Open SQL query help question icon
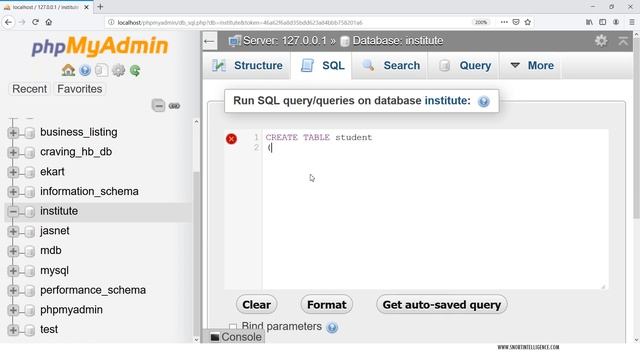 (484, 101)
